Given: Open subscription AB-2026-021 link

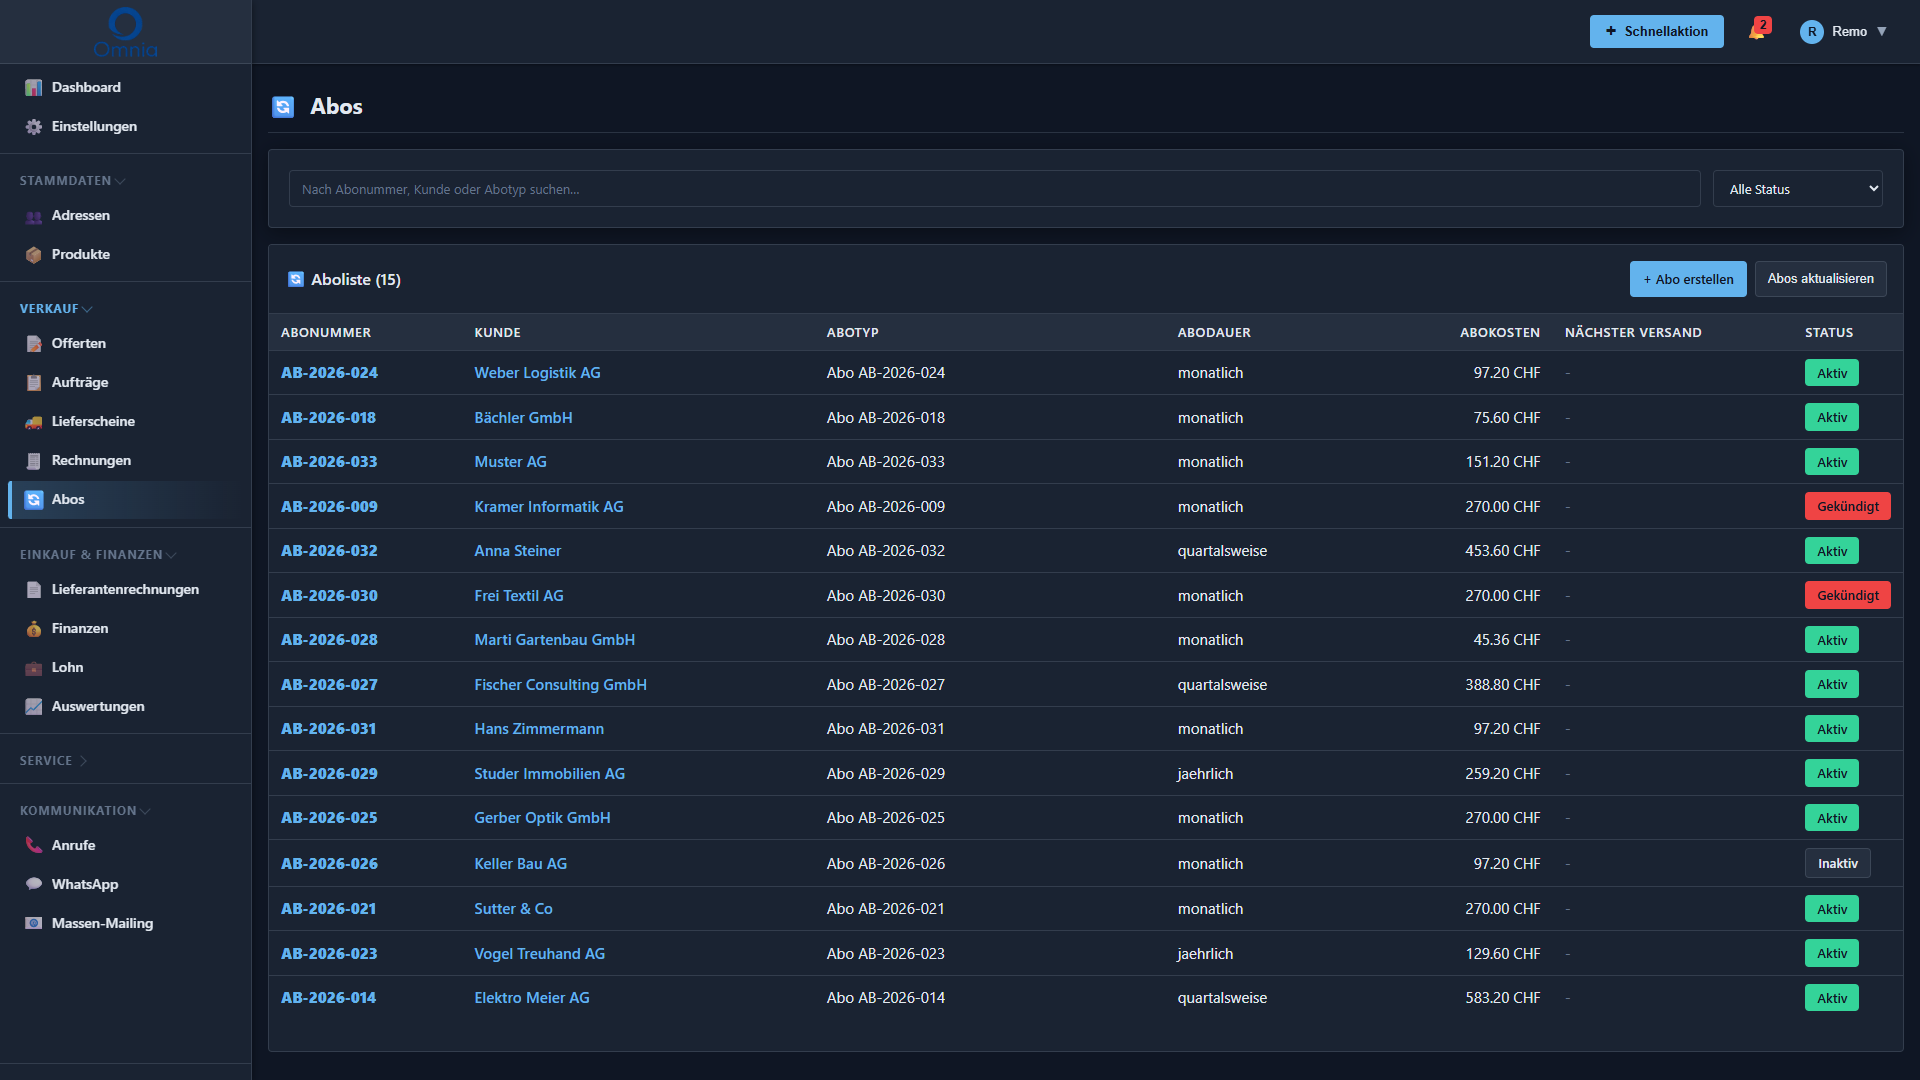Looking at the screenshot, I should 328,909.
